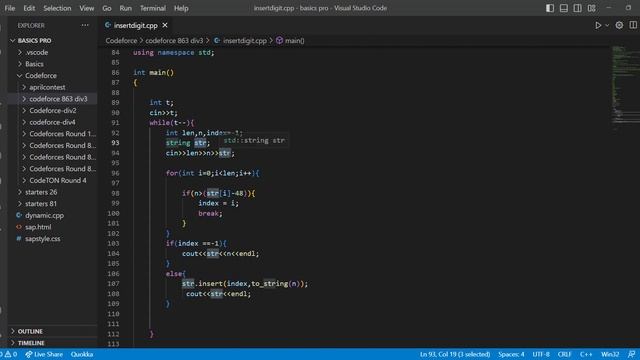Toggle primary side bar layout icon

pyautogui.click(x=550, y=8)
